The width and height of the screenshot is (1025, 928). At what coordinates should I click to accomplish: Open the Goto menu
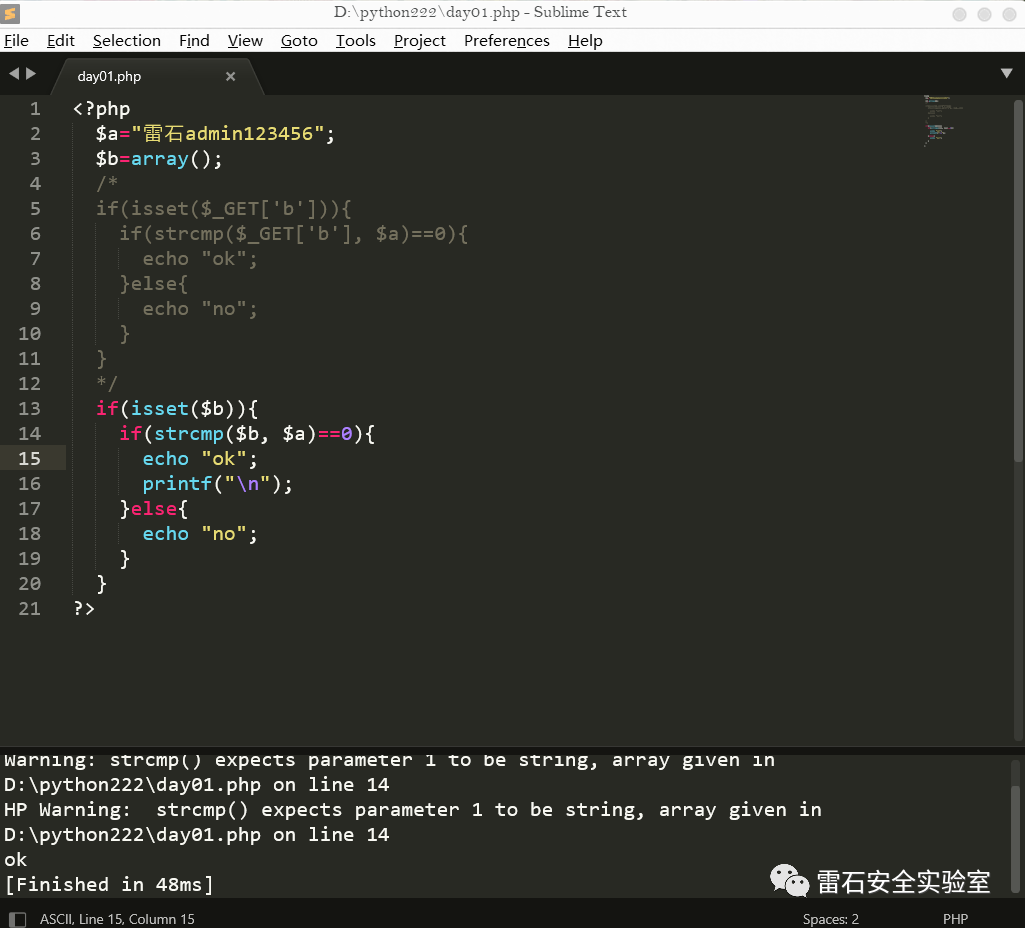[299, 41]
